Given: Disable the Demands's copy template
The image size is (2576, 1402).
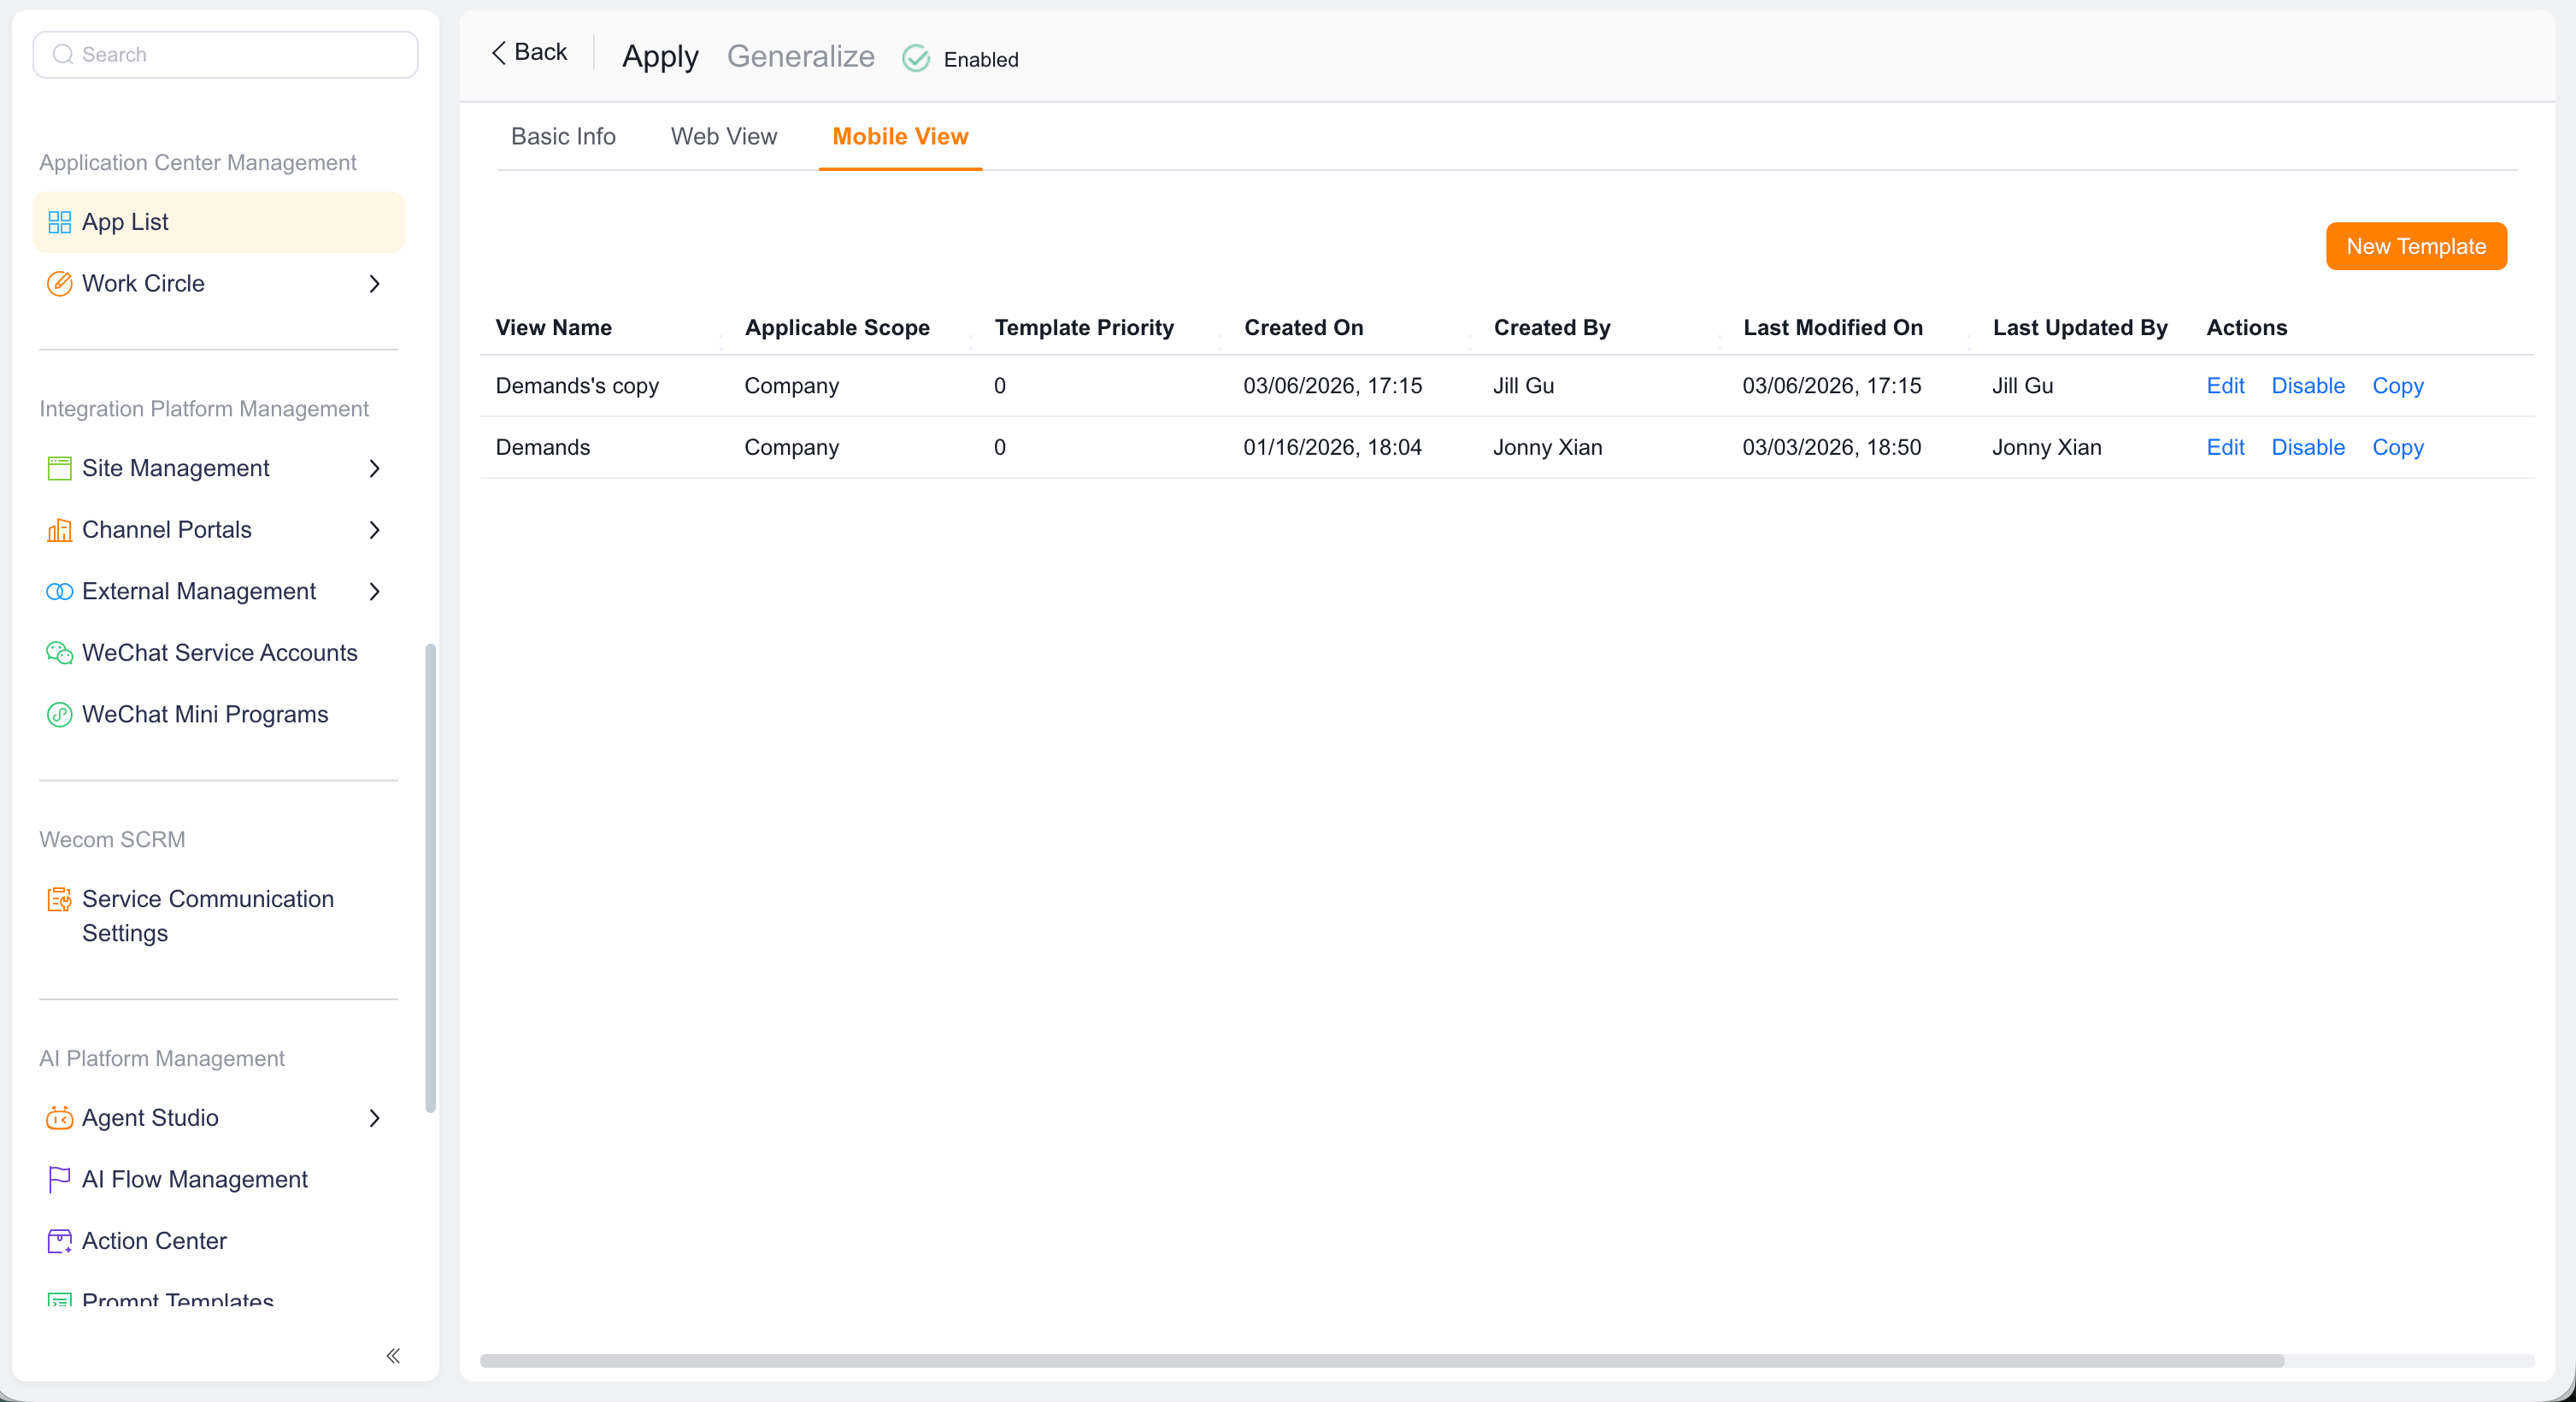Looking at the screenshot, I should click(2308, 386).
